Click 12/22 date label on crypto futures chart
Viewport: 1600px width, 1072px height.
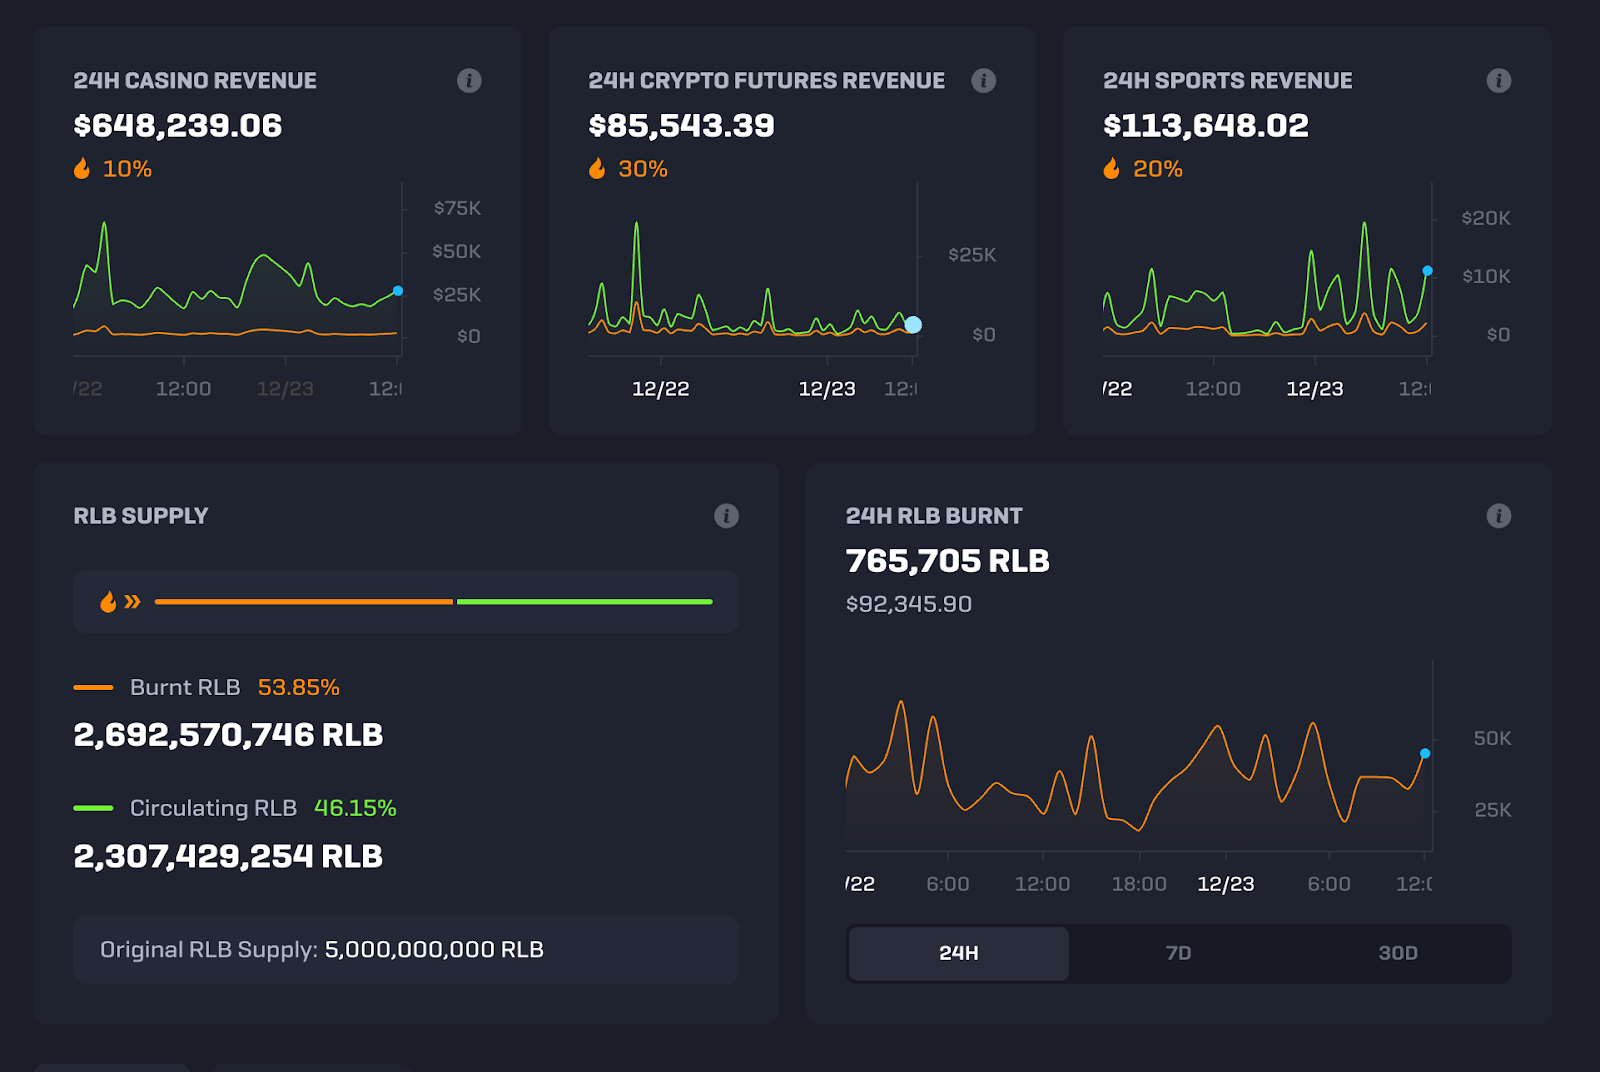(661, 389)
